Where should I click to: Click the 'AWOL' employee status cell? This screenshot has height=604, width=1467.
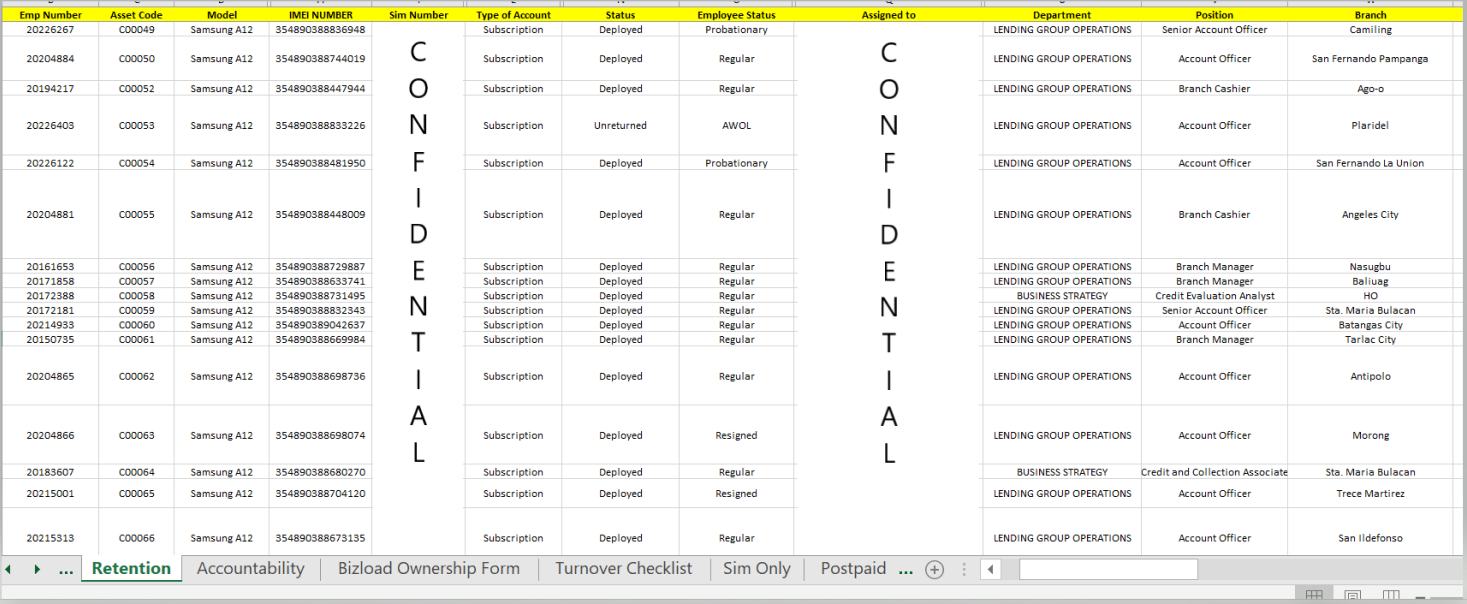736,126
